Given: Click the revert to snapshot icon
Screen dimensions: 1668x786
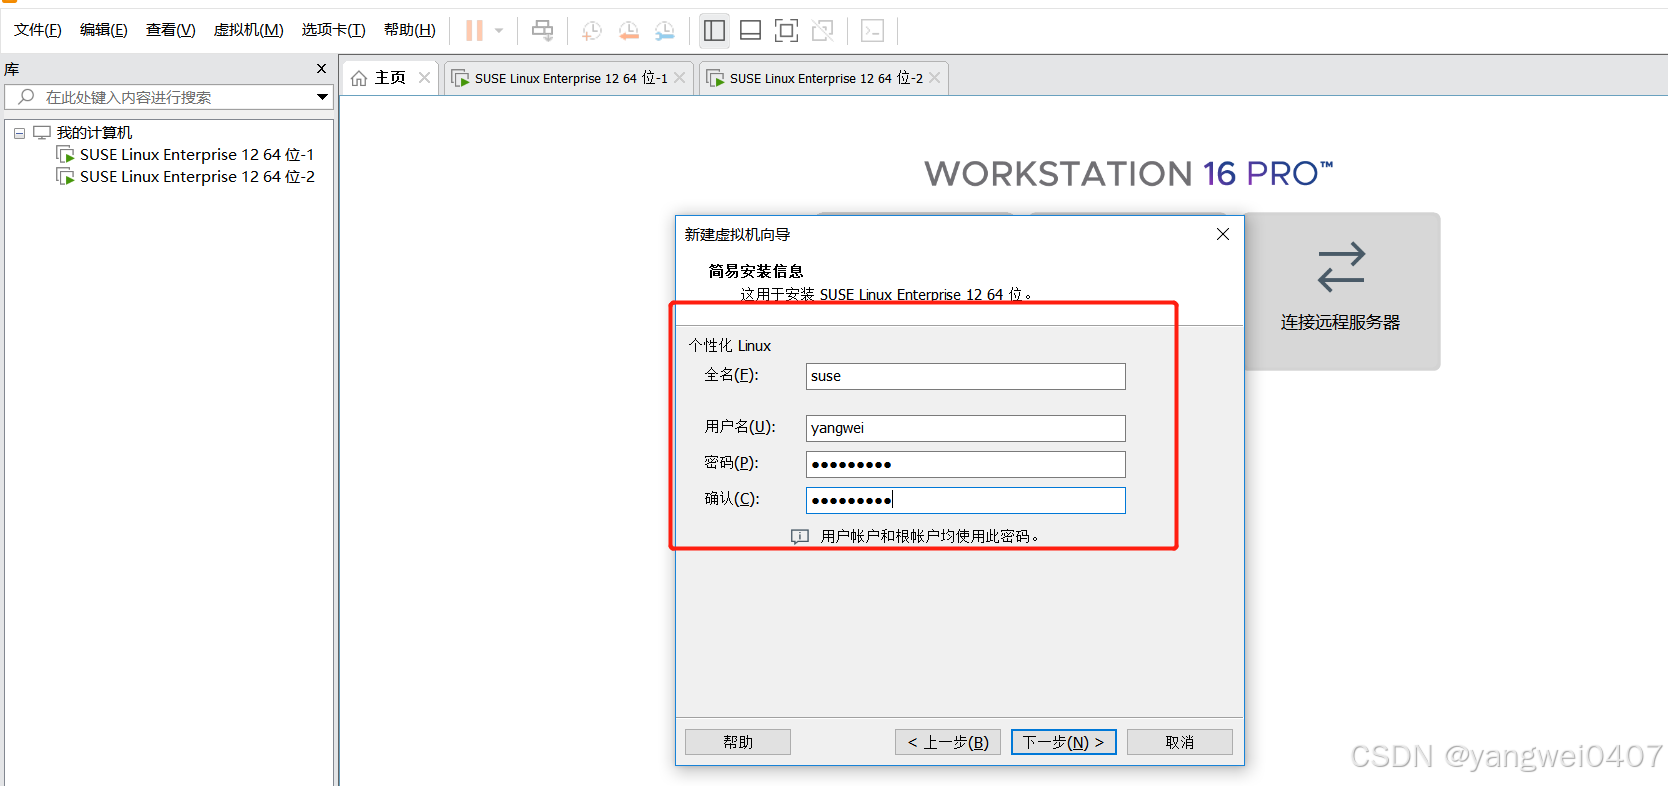Looking at the screenshot, I should (628, 31).
